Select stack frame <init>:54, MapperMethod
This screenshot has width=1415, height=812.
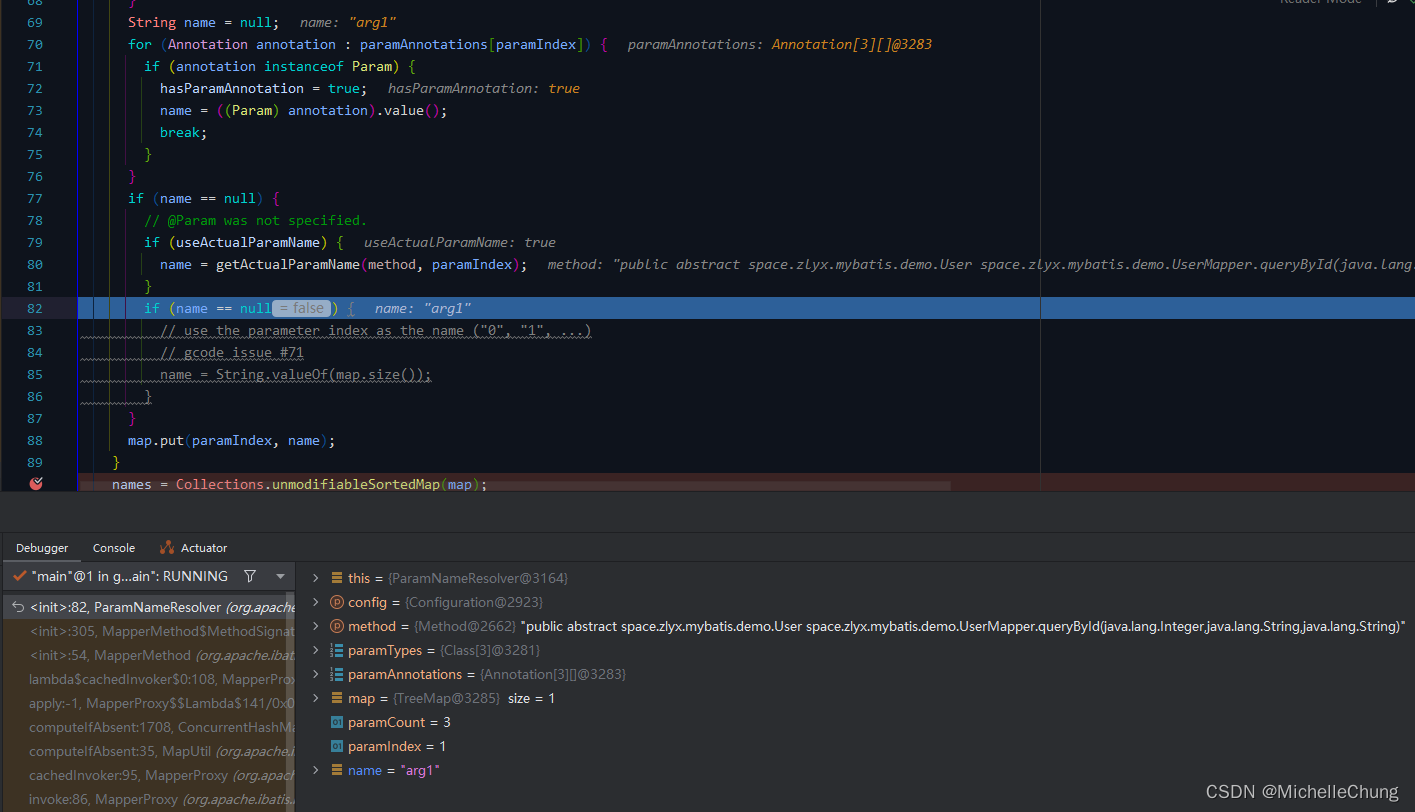click(x=150, y=655)
